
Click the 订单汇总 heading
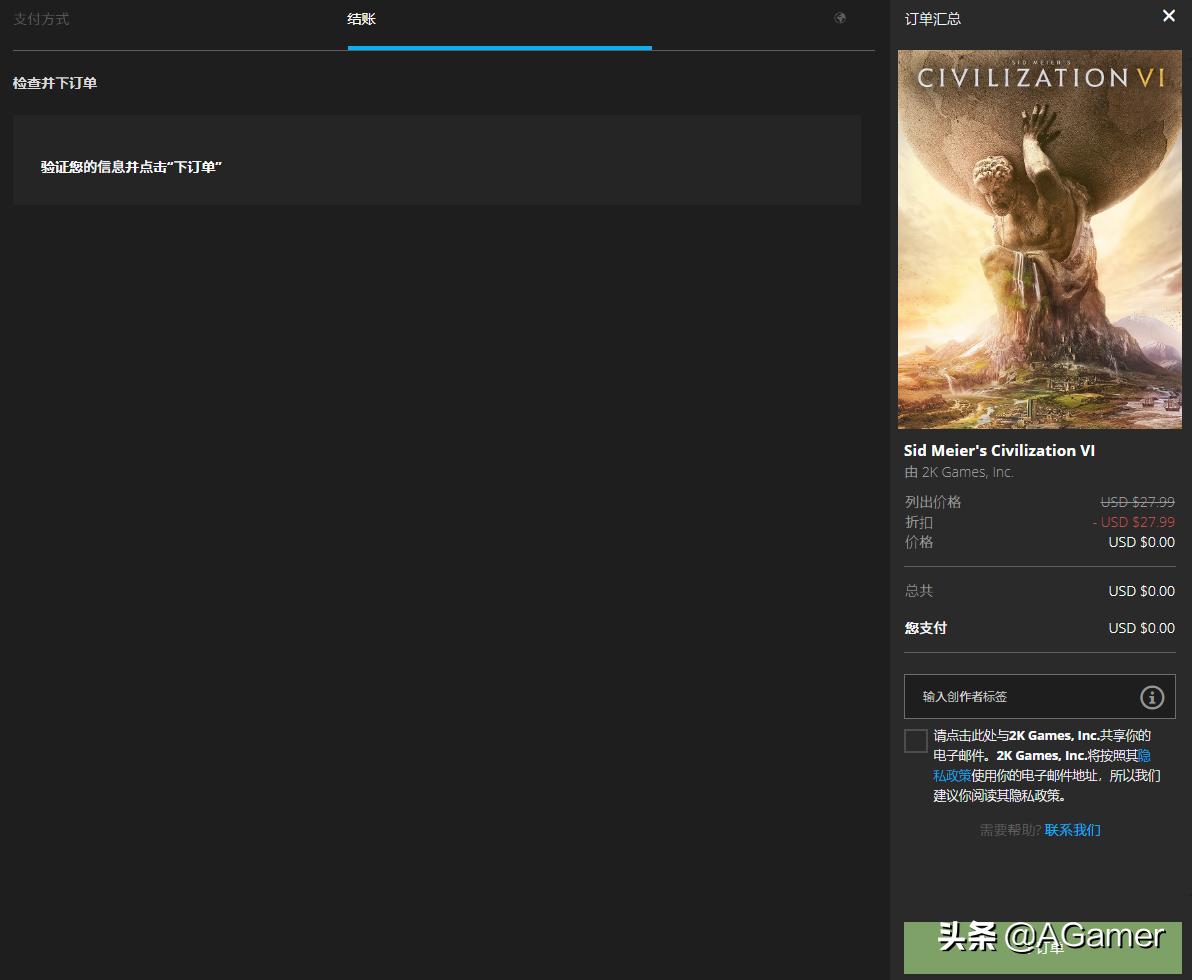point(932,19)
